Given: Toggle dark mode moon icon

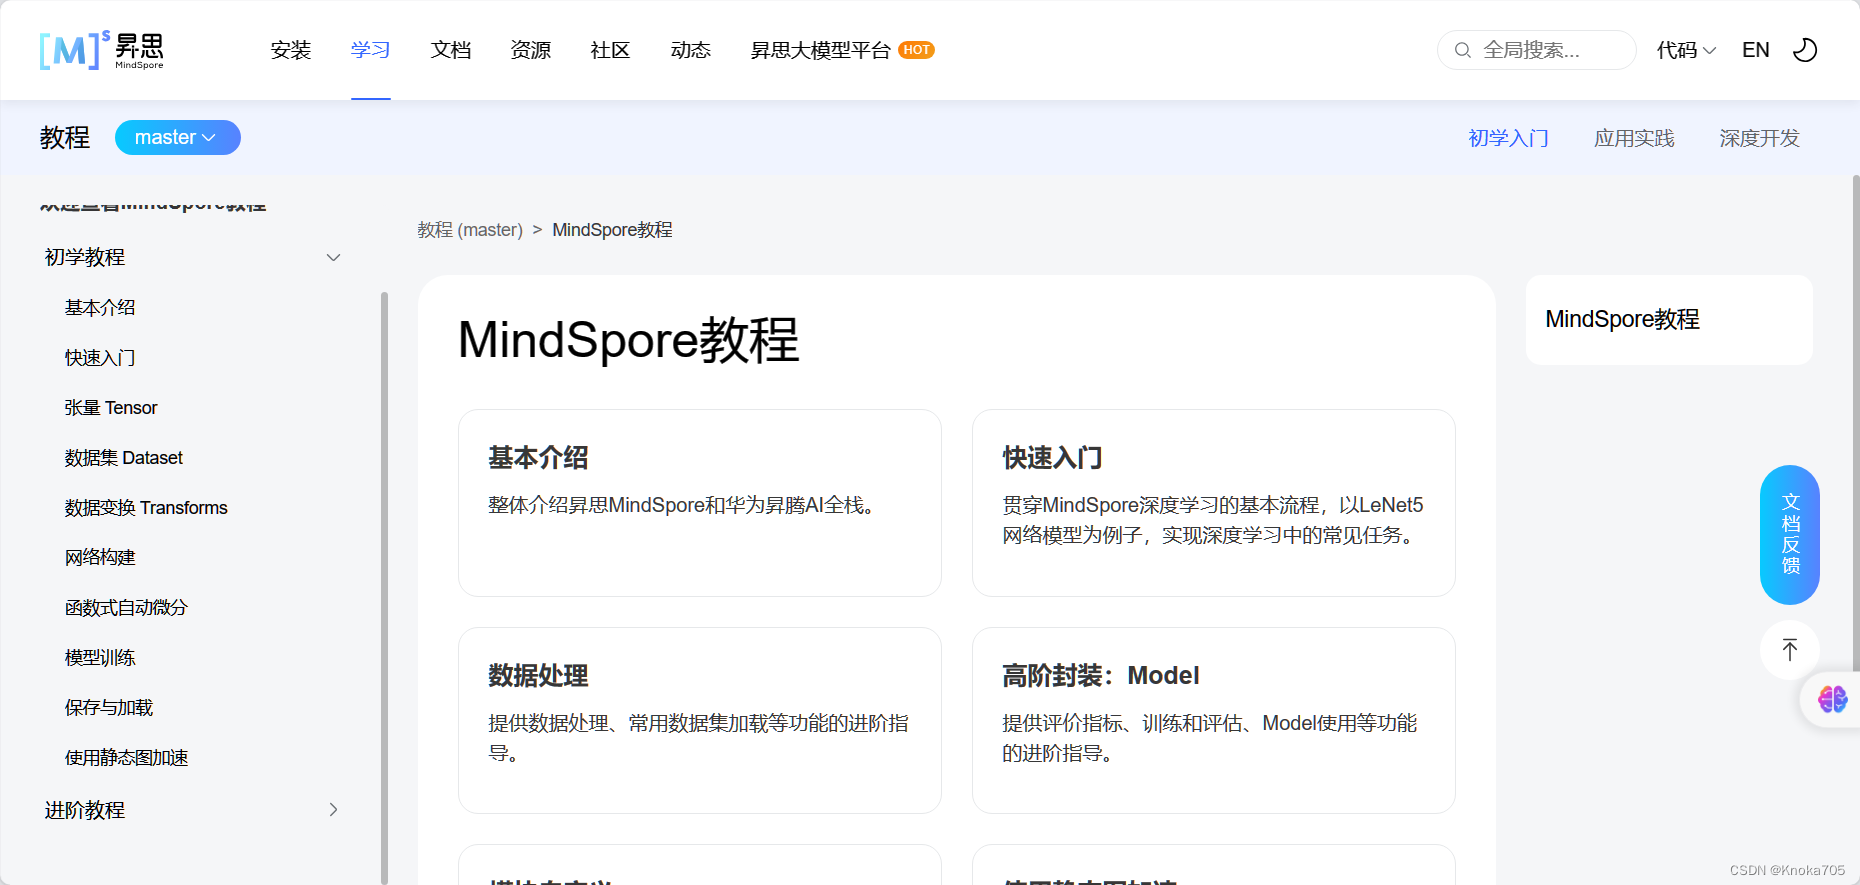Looking at the screenshot, I should 1805,50.
